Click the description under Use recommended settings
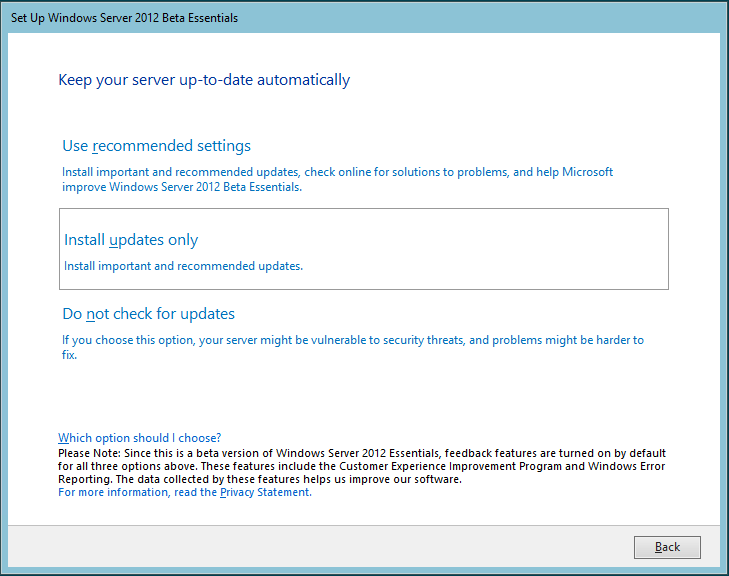Screen dimensions: 729x576 tap(338, 179)
